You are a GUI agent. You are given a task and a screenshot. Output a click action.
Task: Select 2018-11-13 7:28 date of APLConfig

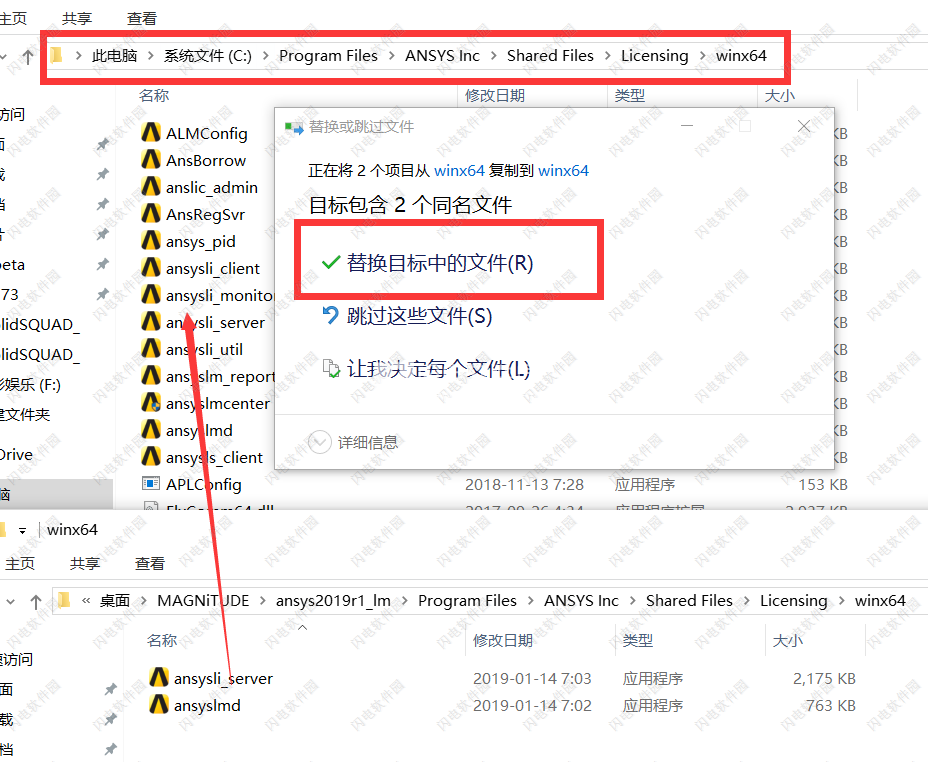pos(524,485)
